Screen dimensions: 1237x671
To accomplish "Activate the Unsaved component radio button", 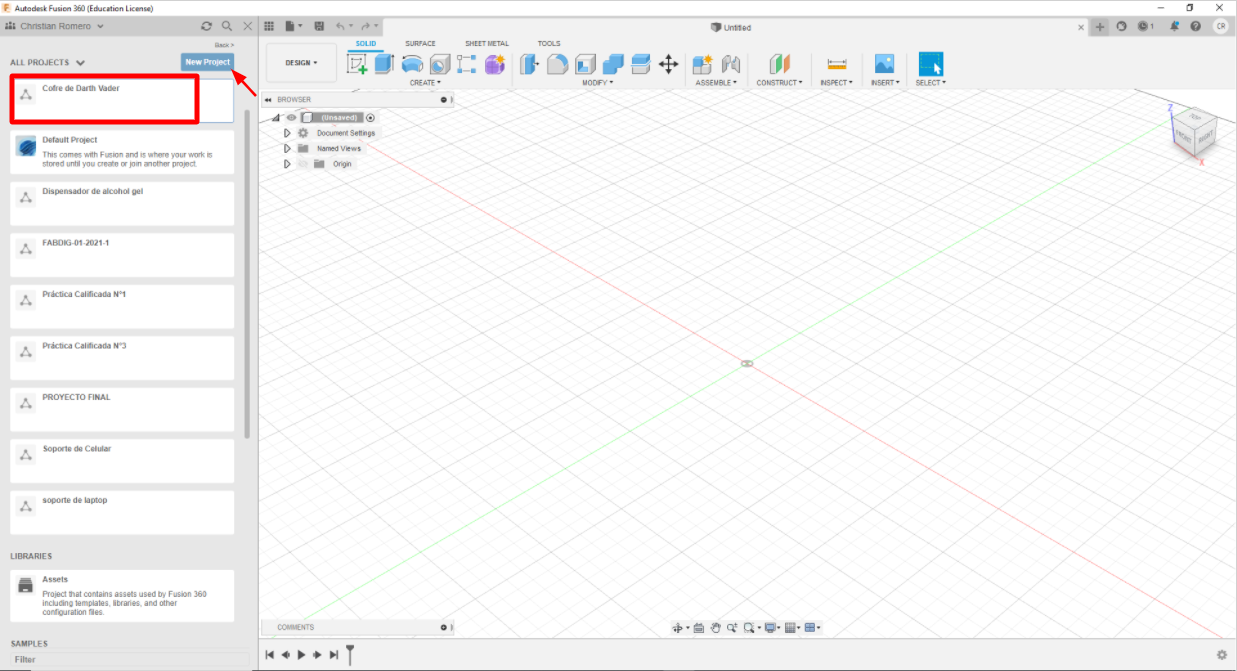I will tap(370, 117).
